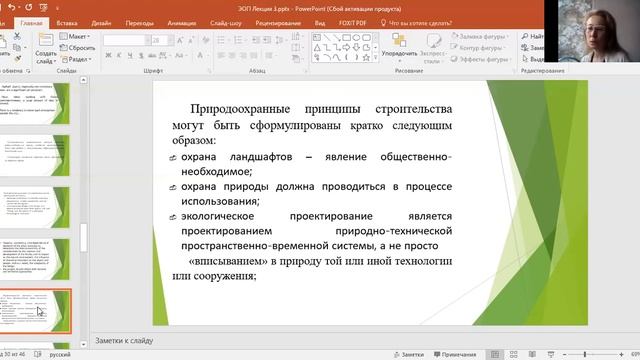Open the Дизайн ribbon tab

tap(101, 23)
